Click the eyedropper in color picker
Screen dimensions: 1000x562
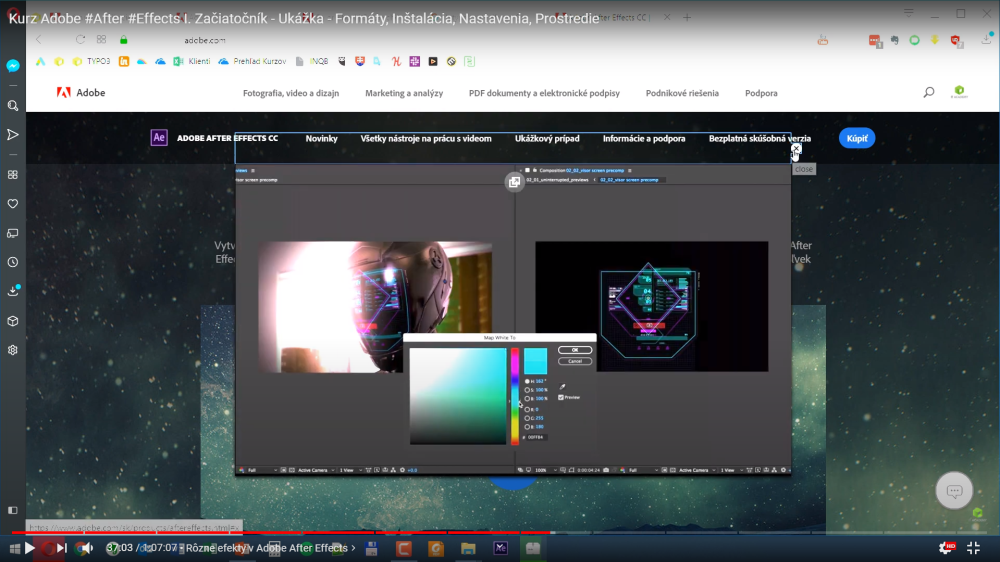(561, 387)
